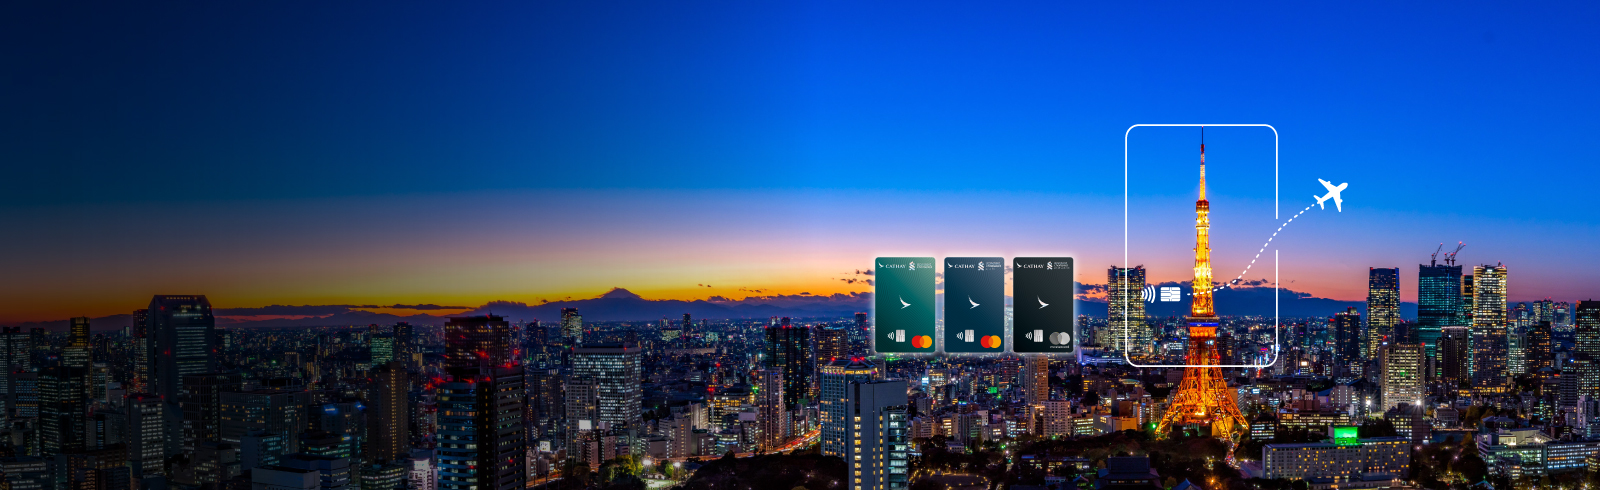Viewport: 1600px width, 490px height.
Task: Click the chip on the black Cathay card
Action: [x=1038, y=336]
